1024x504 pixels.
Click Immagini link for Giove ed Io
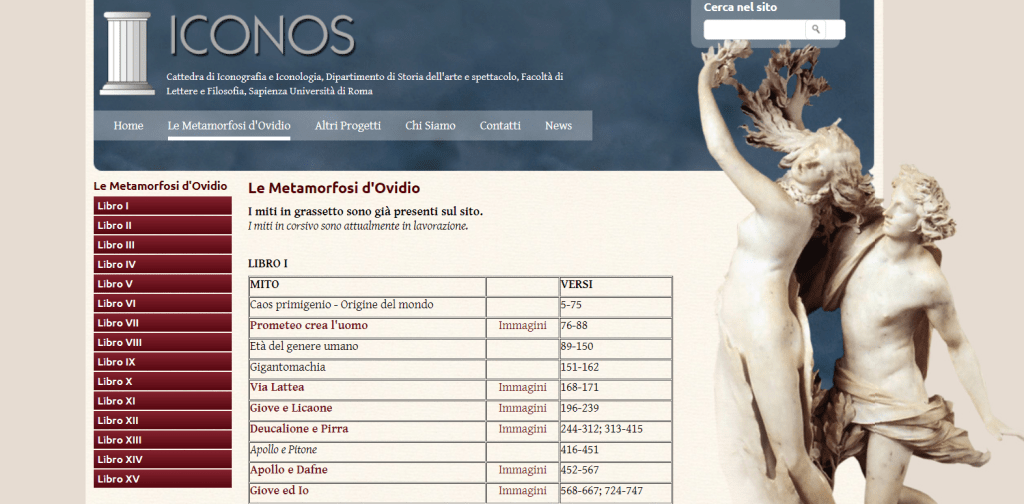[522, 491]
